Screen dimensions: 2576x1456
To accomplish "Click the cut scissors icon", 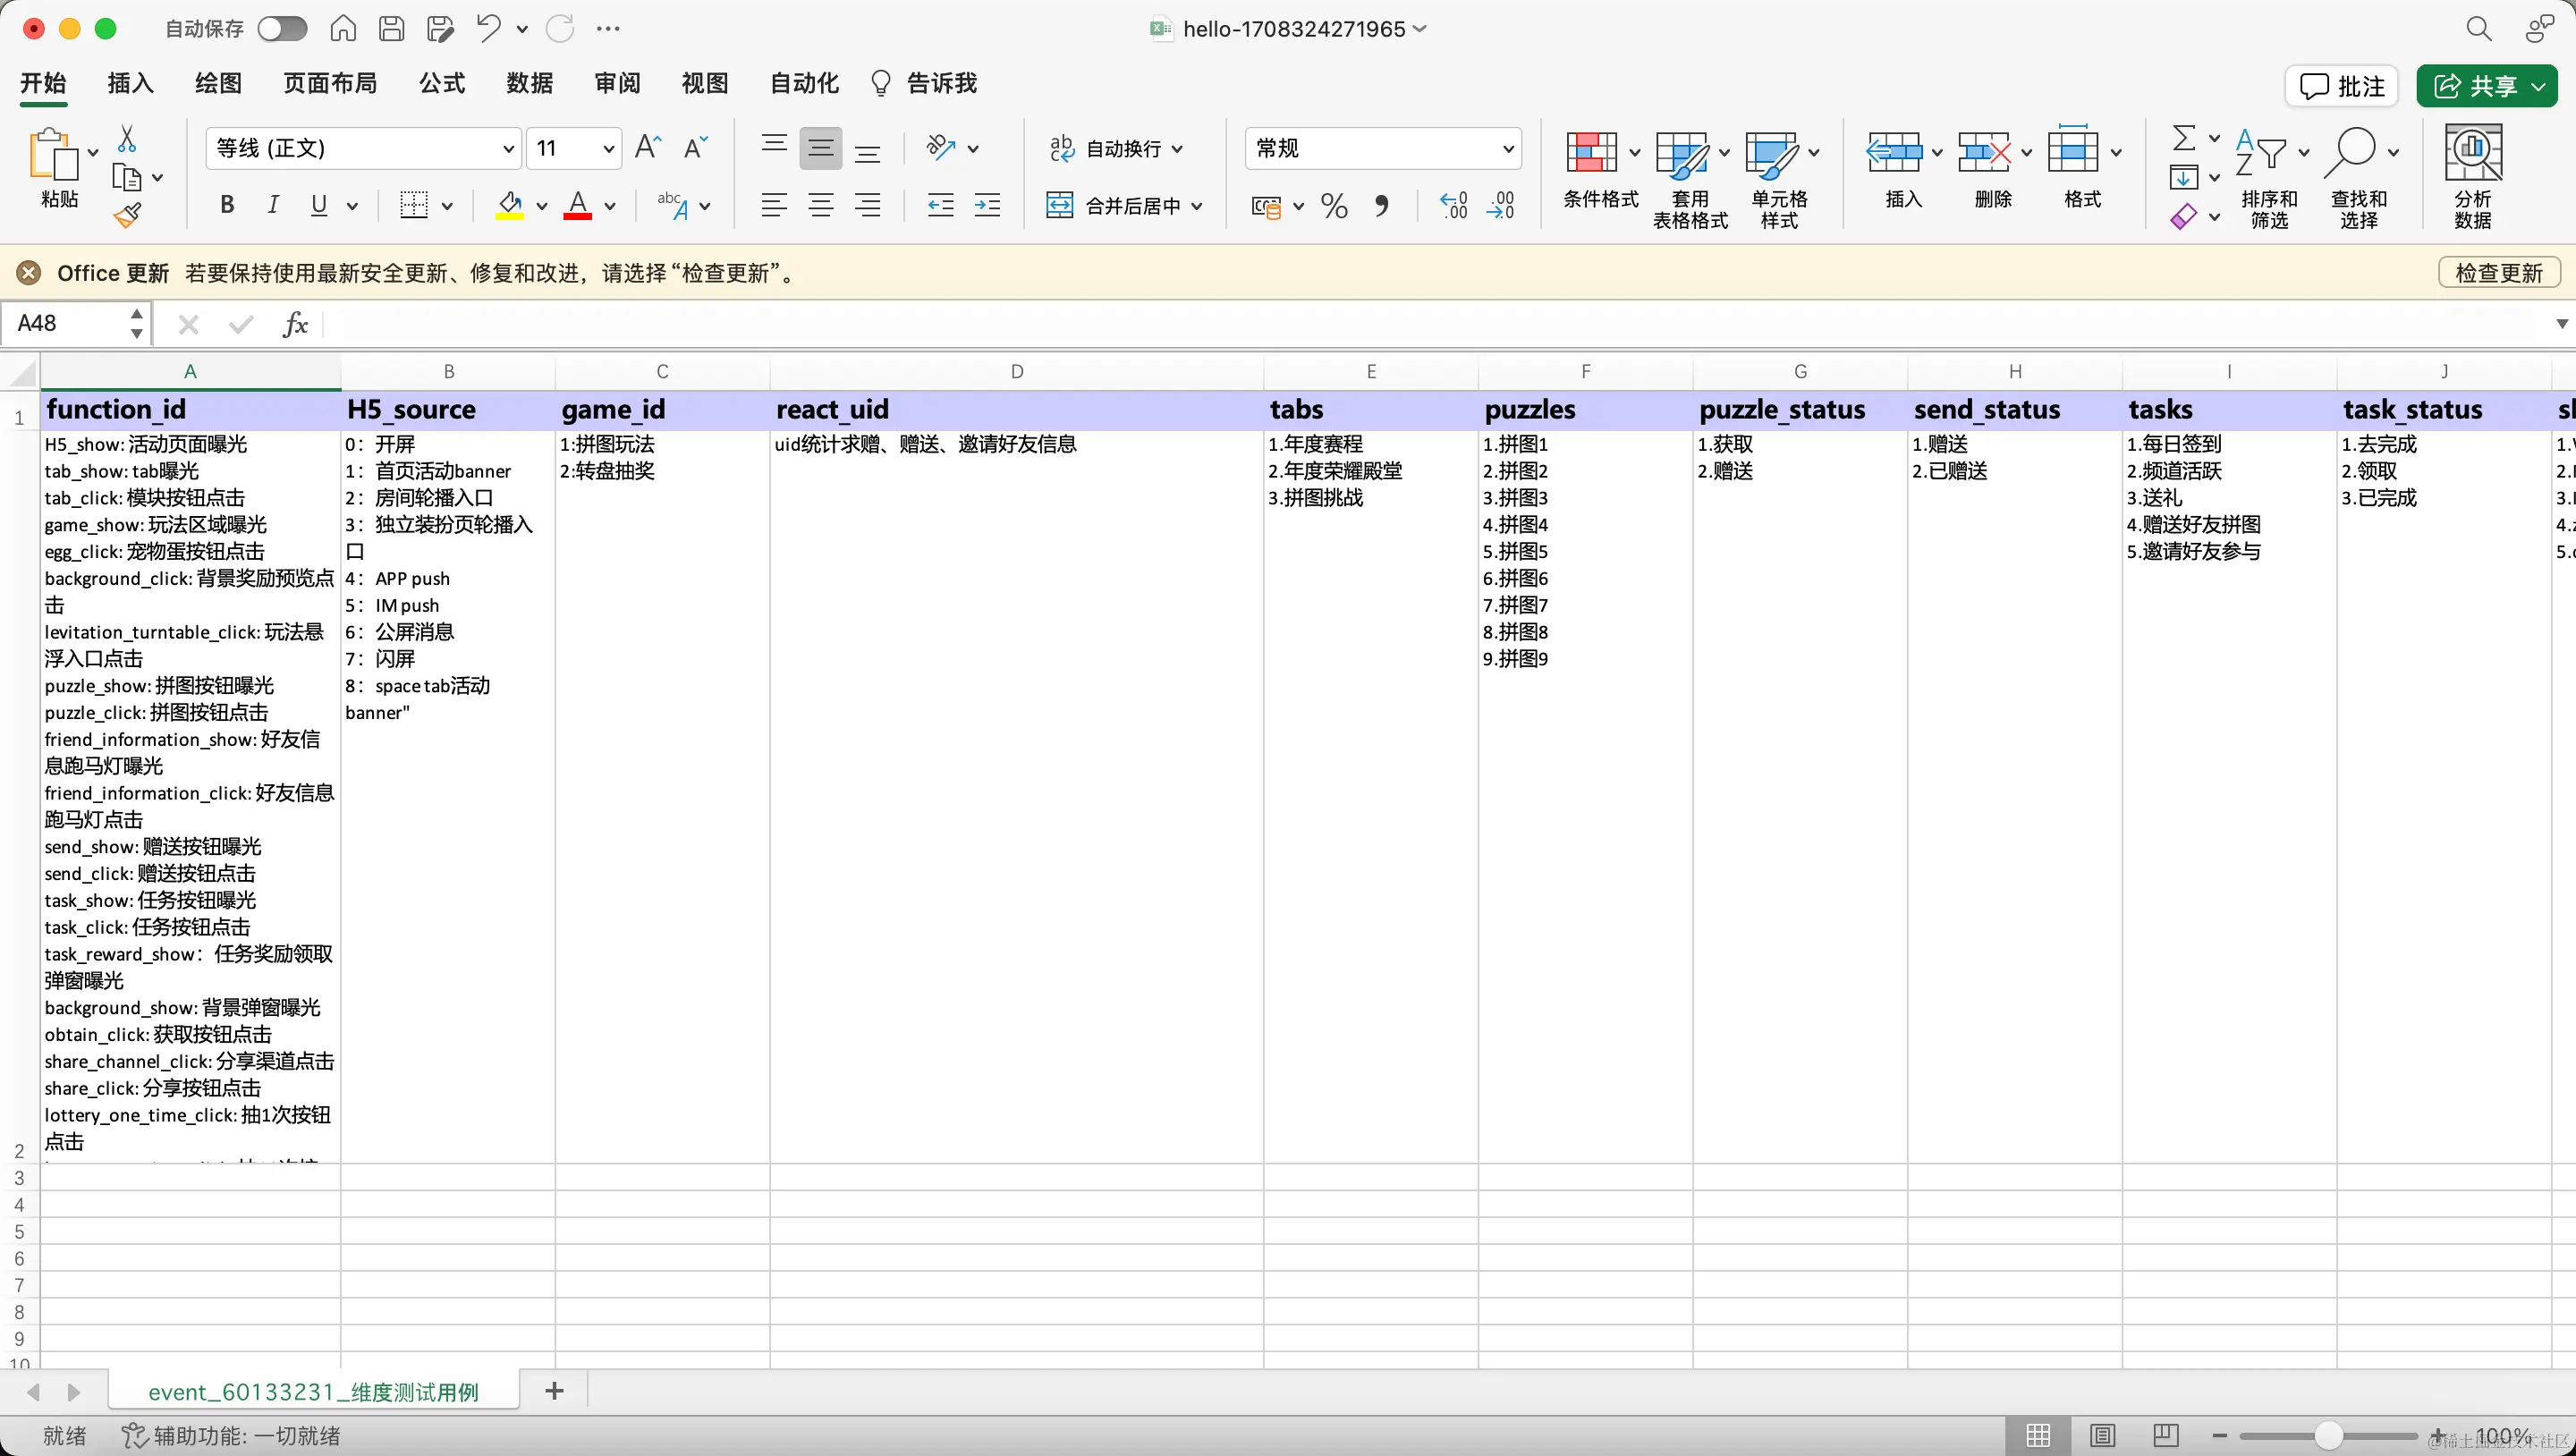I will [x=127, y=139].
